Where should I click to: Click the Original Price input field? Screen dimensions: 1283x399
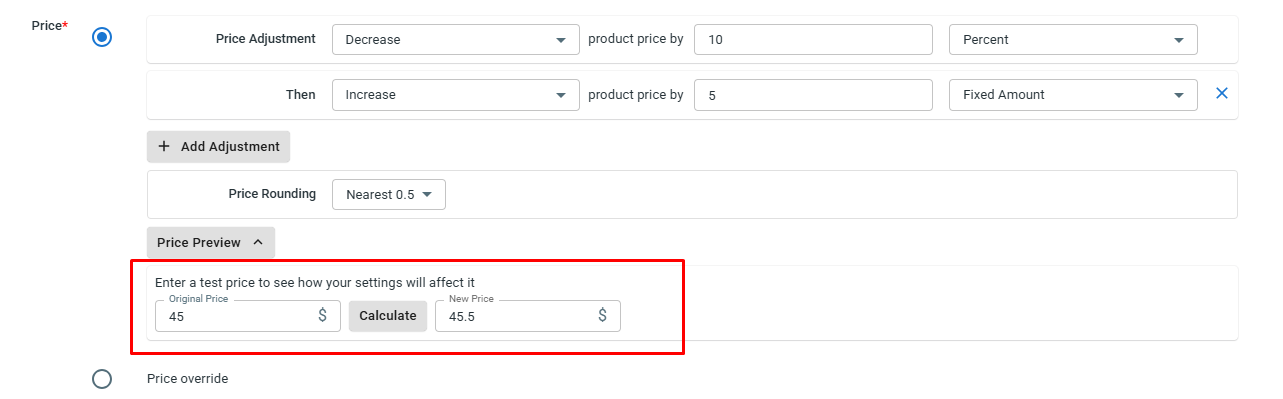(248, 315)
